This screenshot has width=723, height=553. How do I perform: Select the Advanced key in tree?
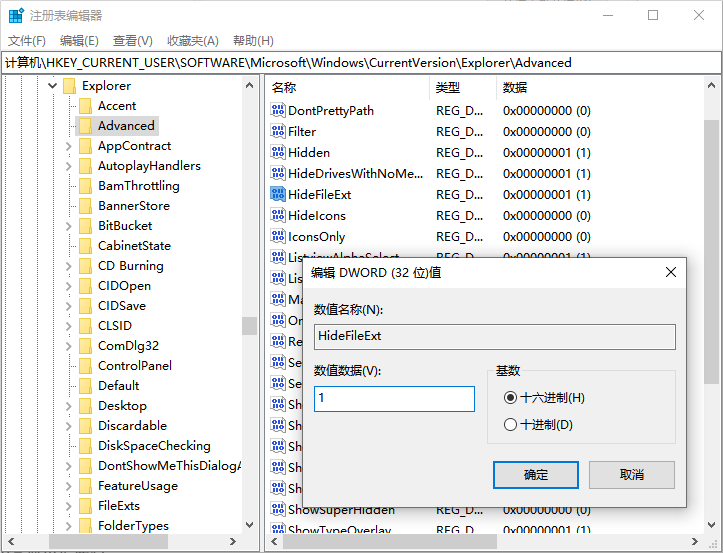[x=126, y=126]
